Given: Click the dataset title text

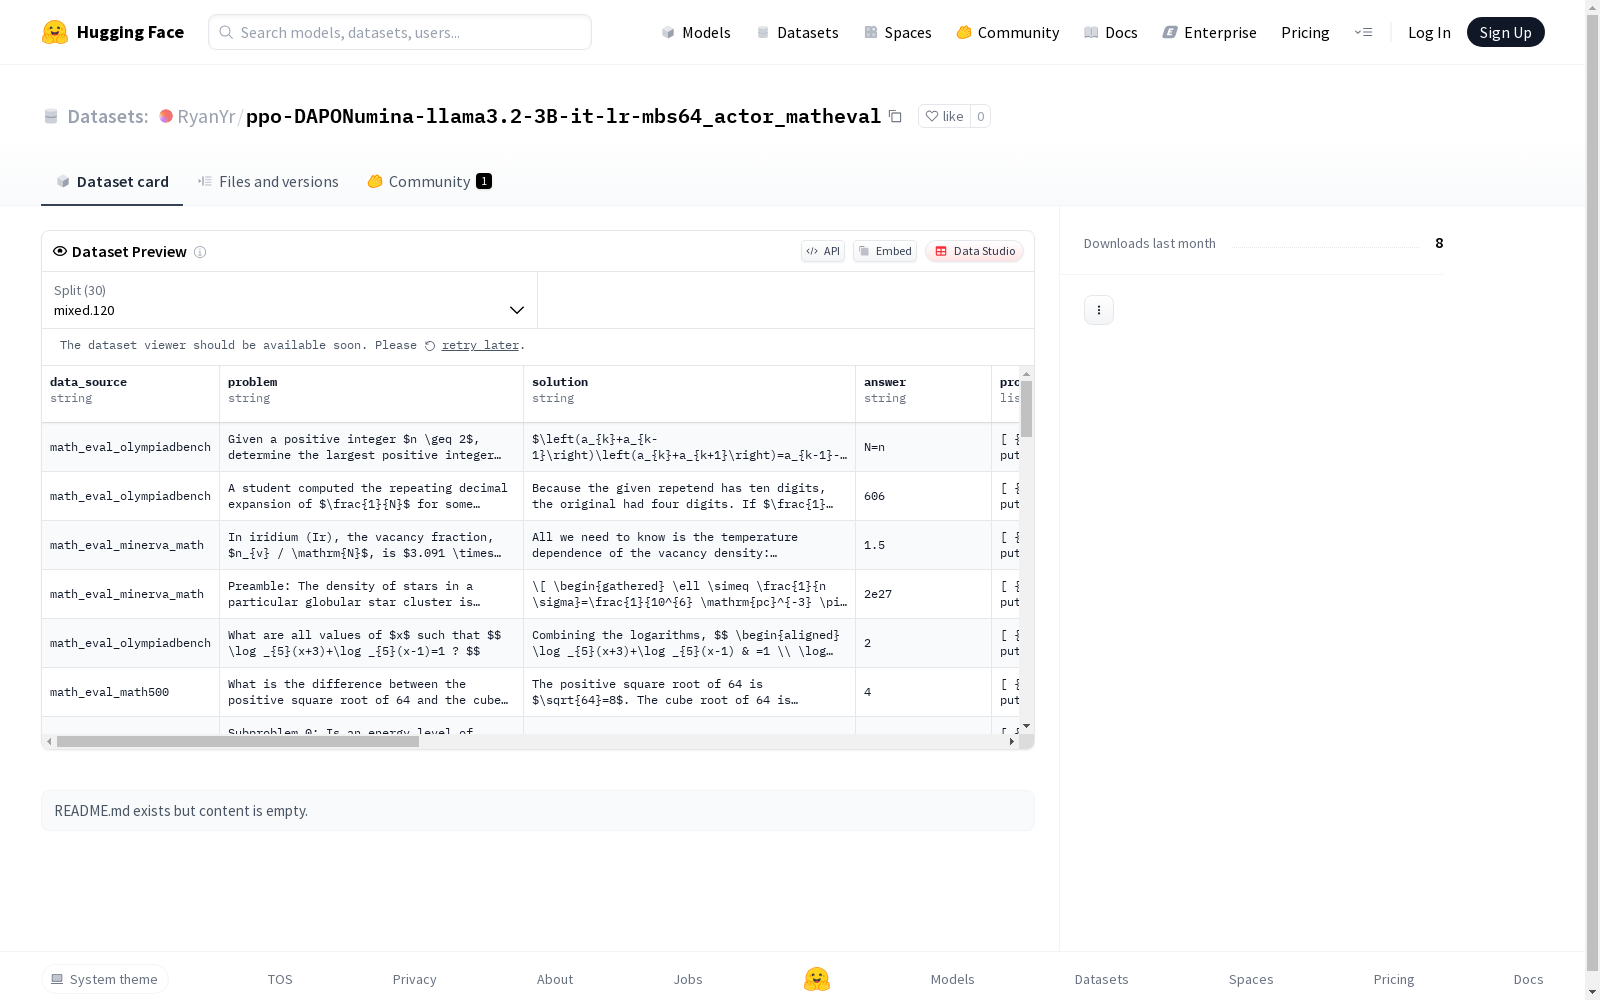Looking at the screenshot, I should click(x=563, y=116).
